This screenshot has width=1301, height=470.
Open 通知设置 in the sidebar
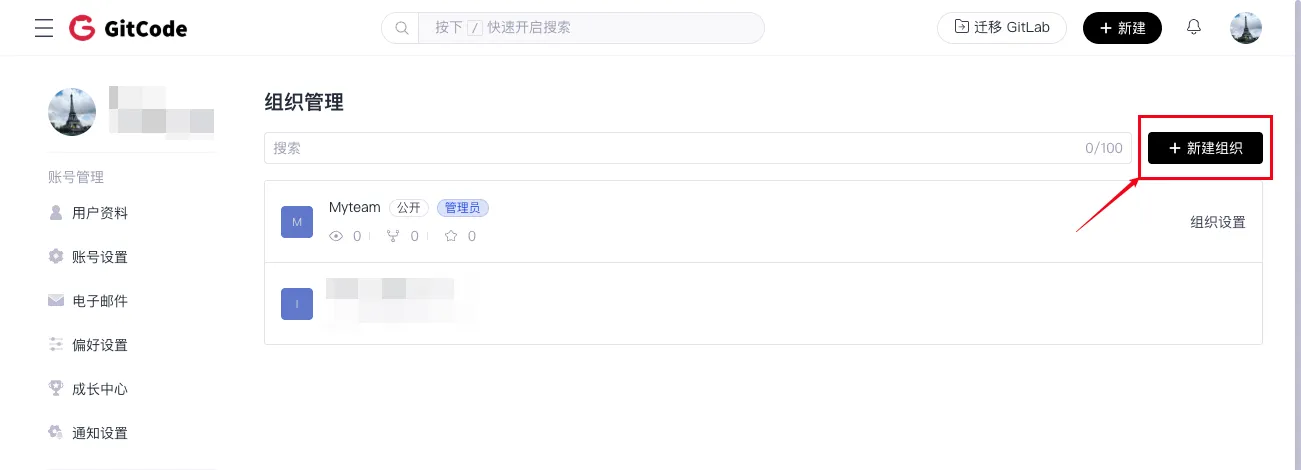[100, 433]
